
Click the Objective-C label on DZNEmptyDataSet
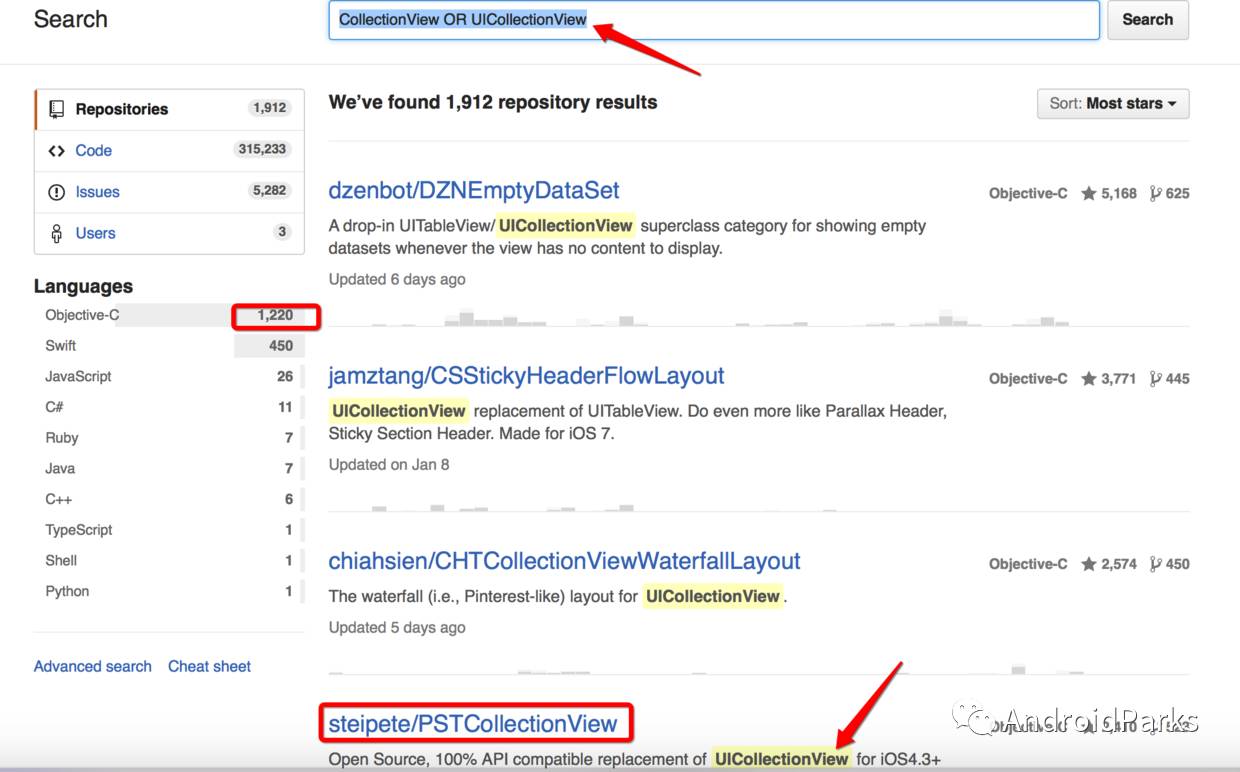pos(1028,193)
